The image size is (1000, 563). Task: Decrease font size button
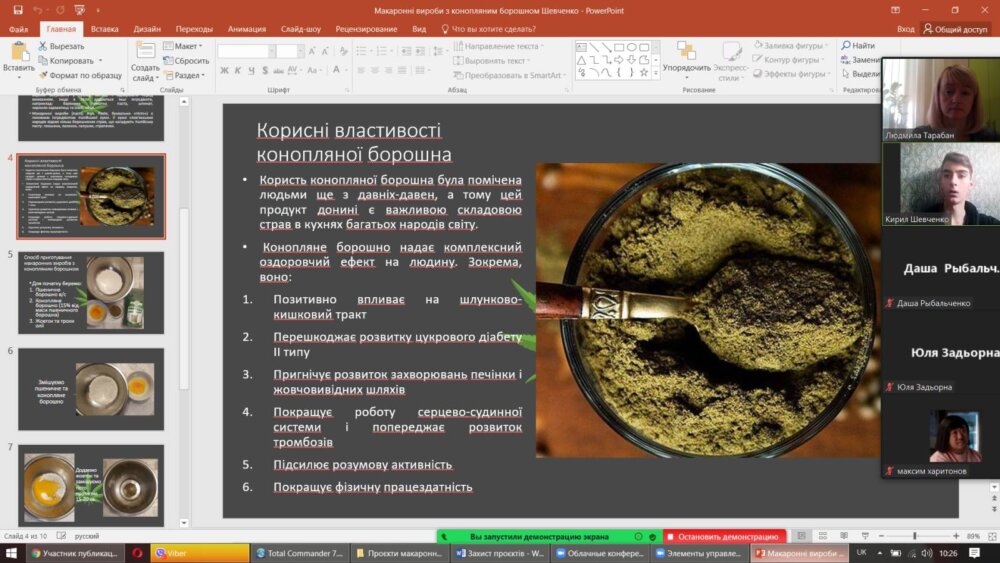click(325, 51)
